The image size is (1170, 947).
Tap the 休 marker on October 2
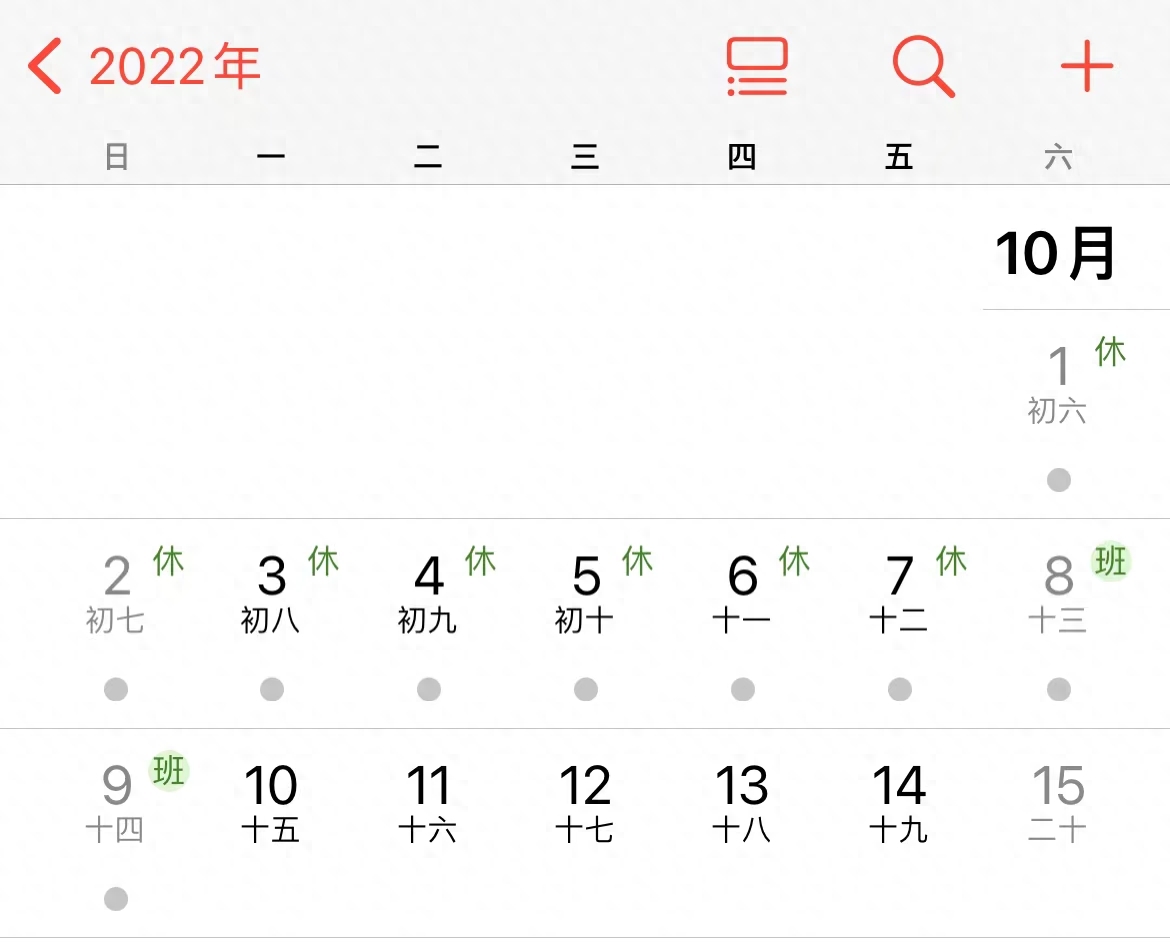[x=168, y=561]
